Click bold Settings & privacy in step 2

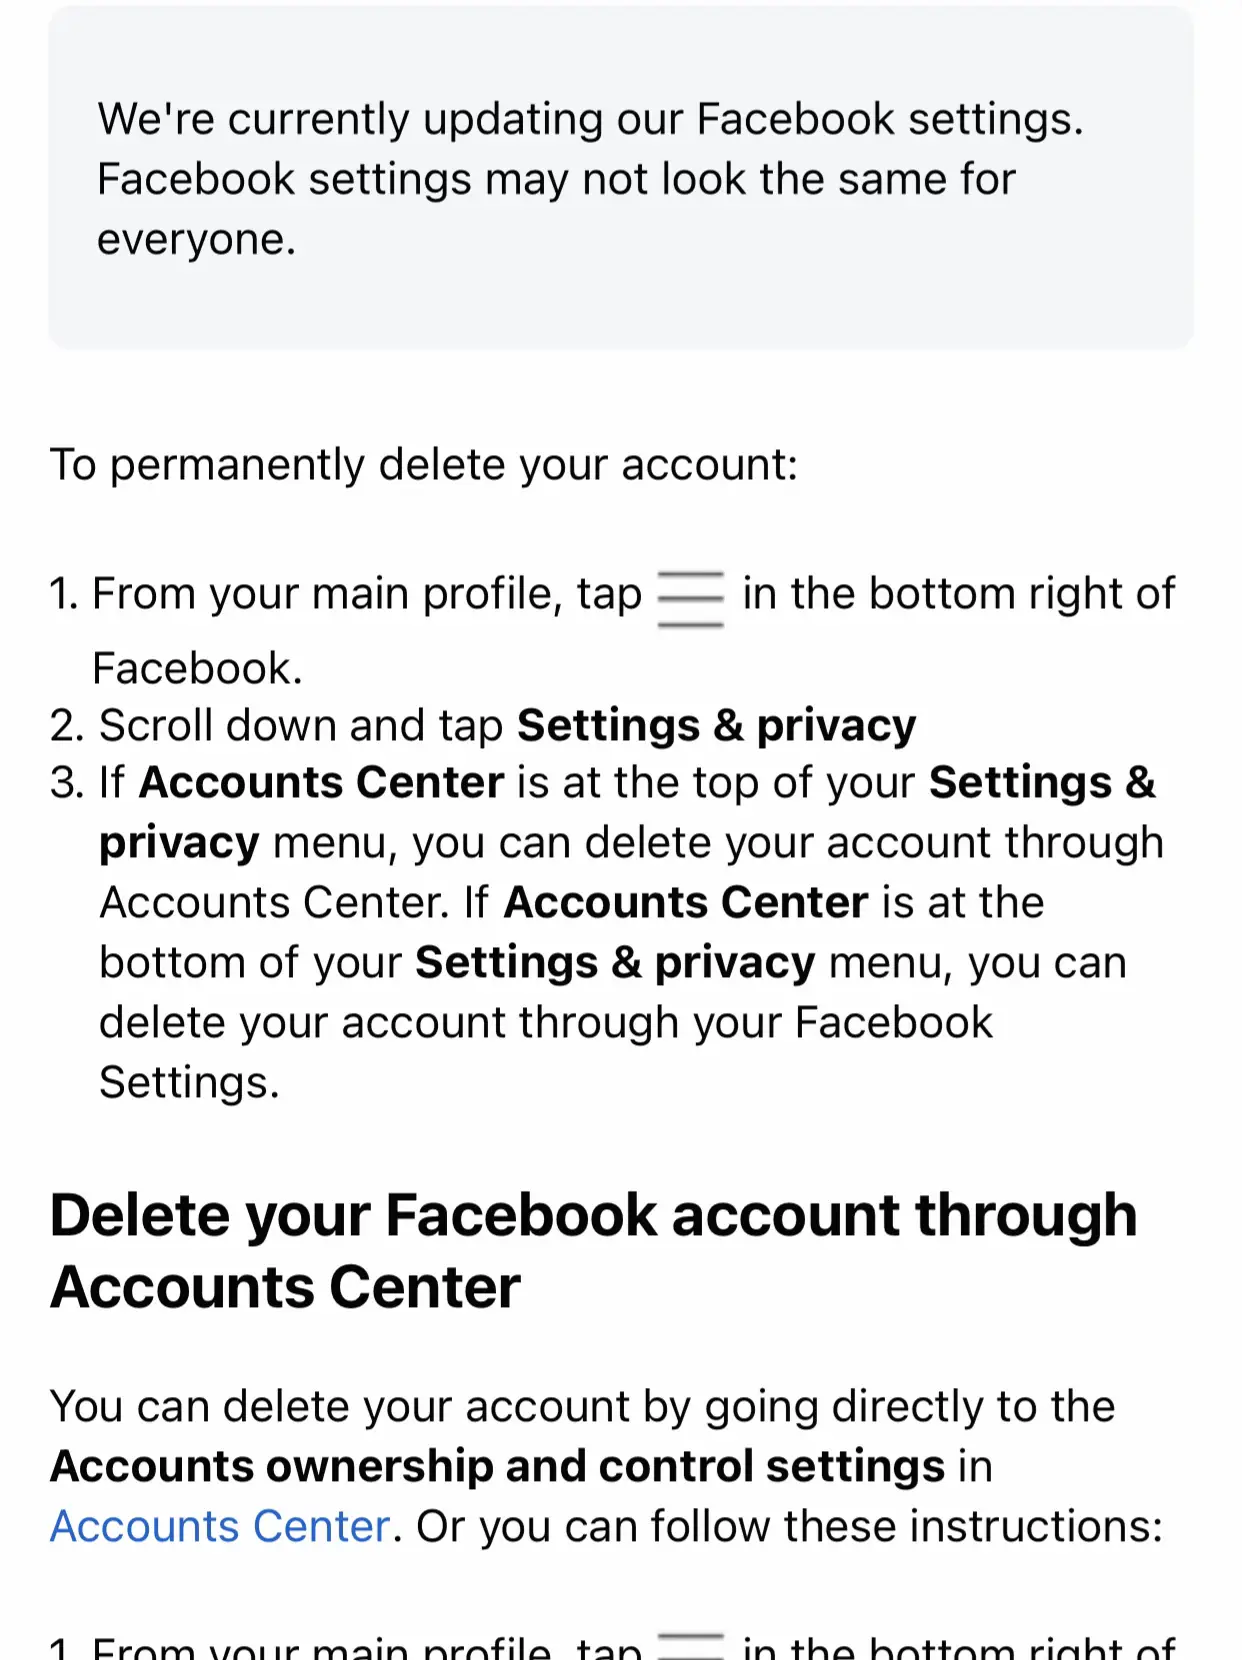(x=716, y=726)
